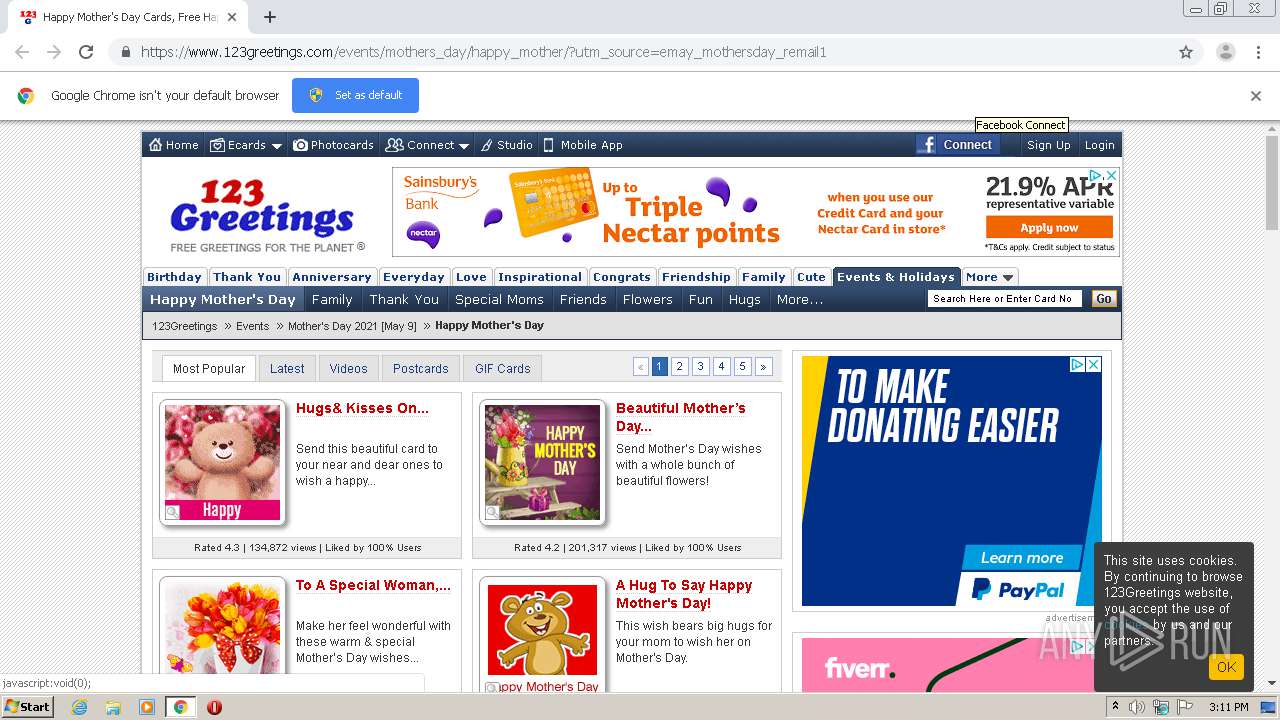Open the Love category tab
This screenshot has width=1280, height=720.
(x=471, y=277)
